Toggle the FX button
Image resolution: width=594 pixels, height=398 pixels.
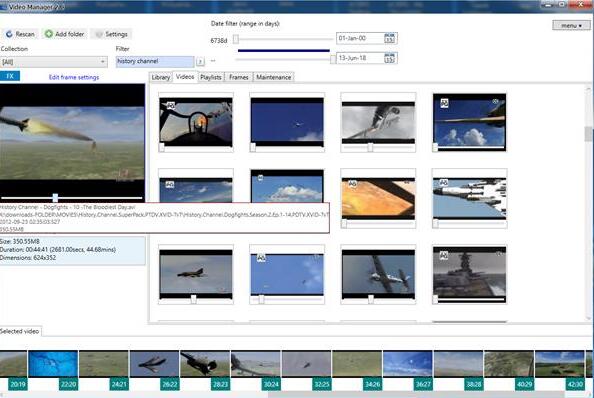[x=10, y=76]
